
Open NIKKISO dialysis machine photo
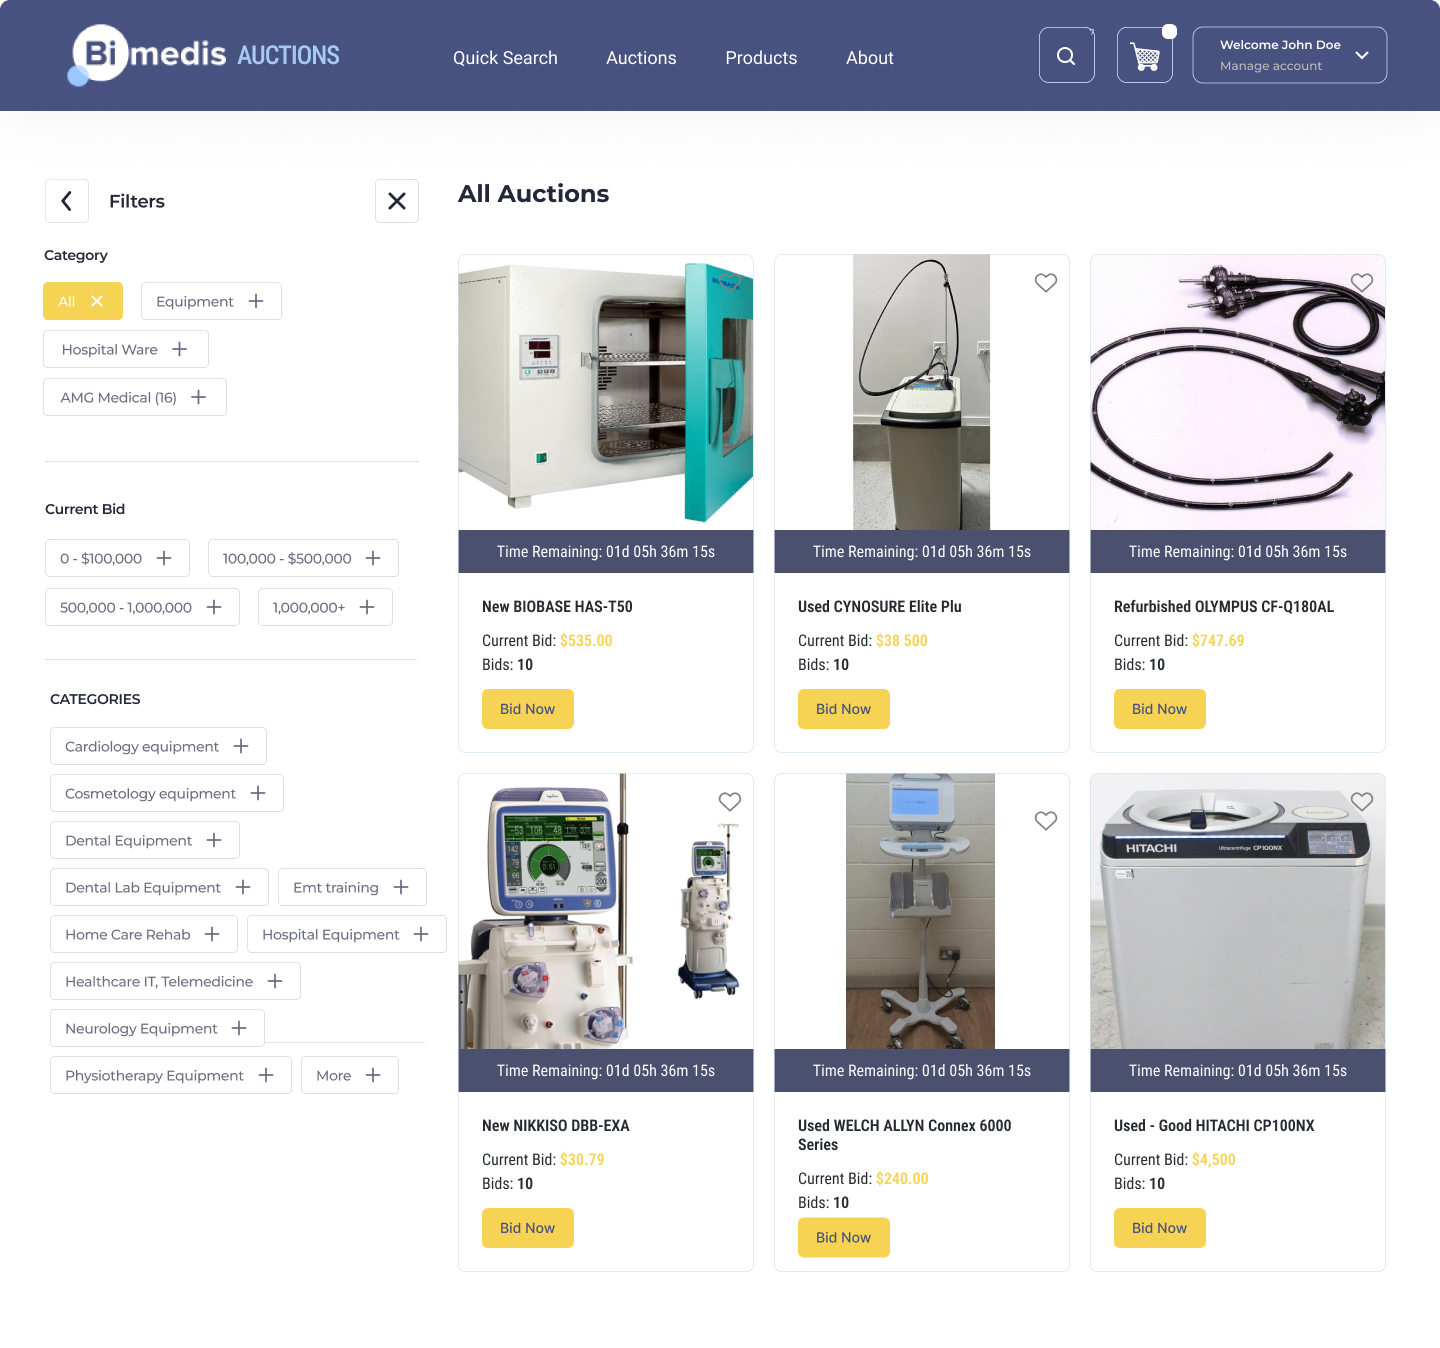(x=606, y=911)
